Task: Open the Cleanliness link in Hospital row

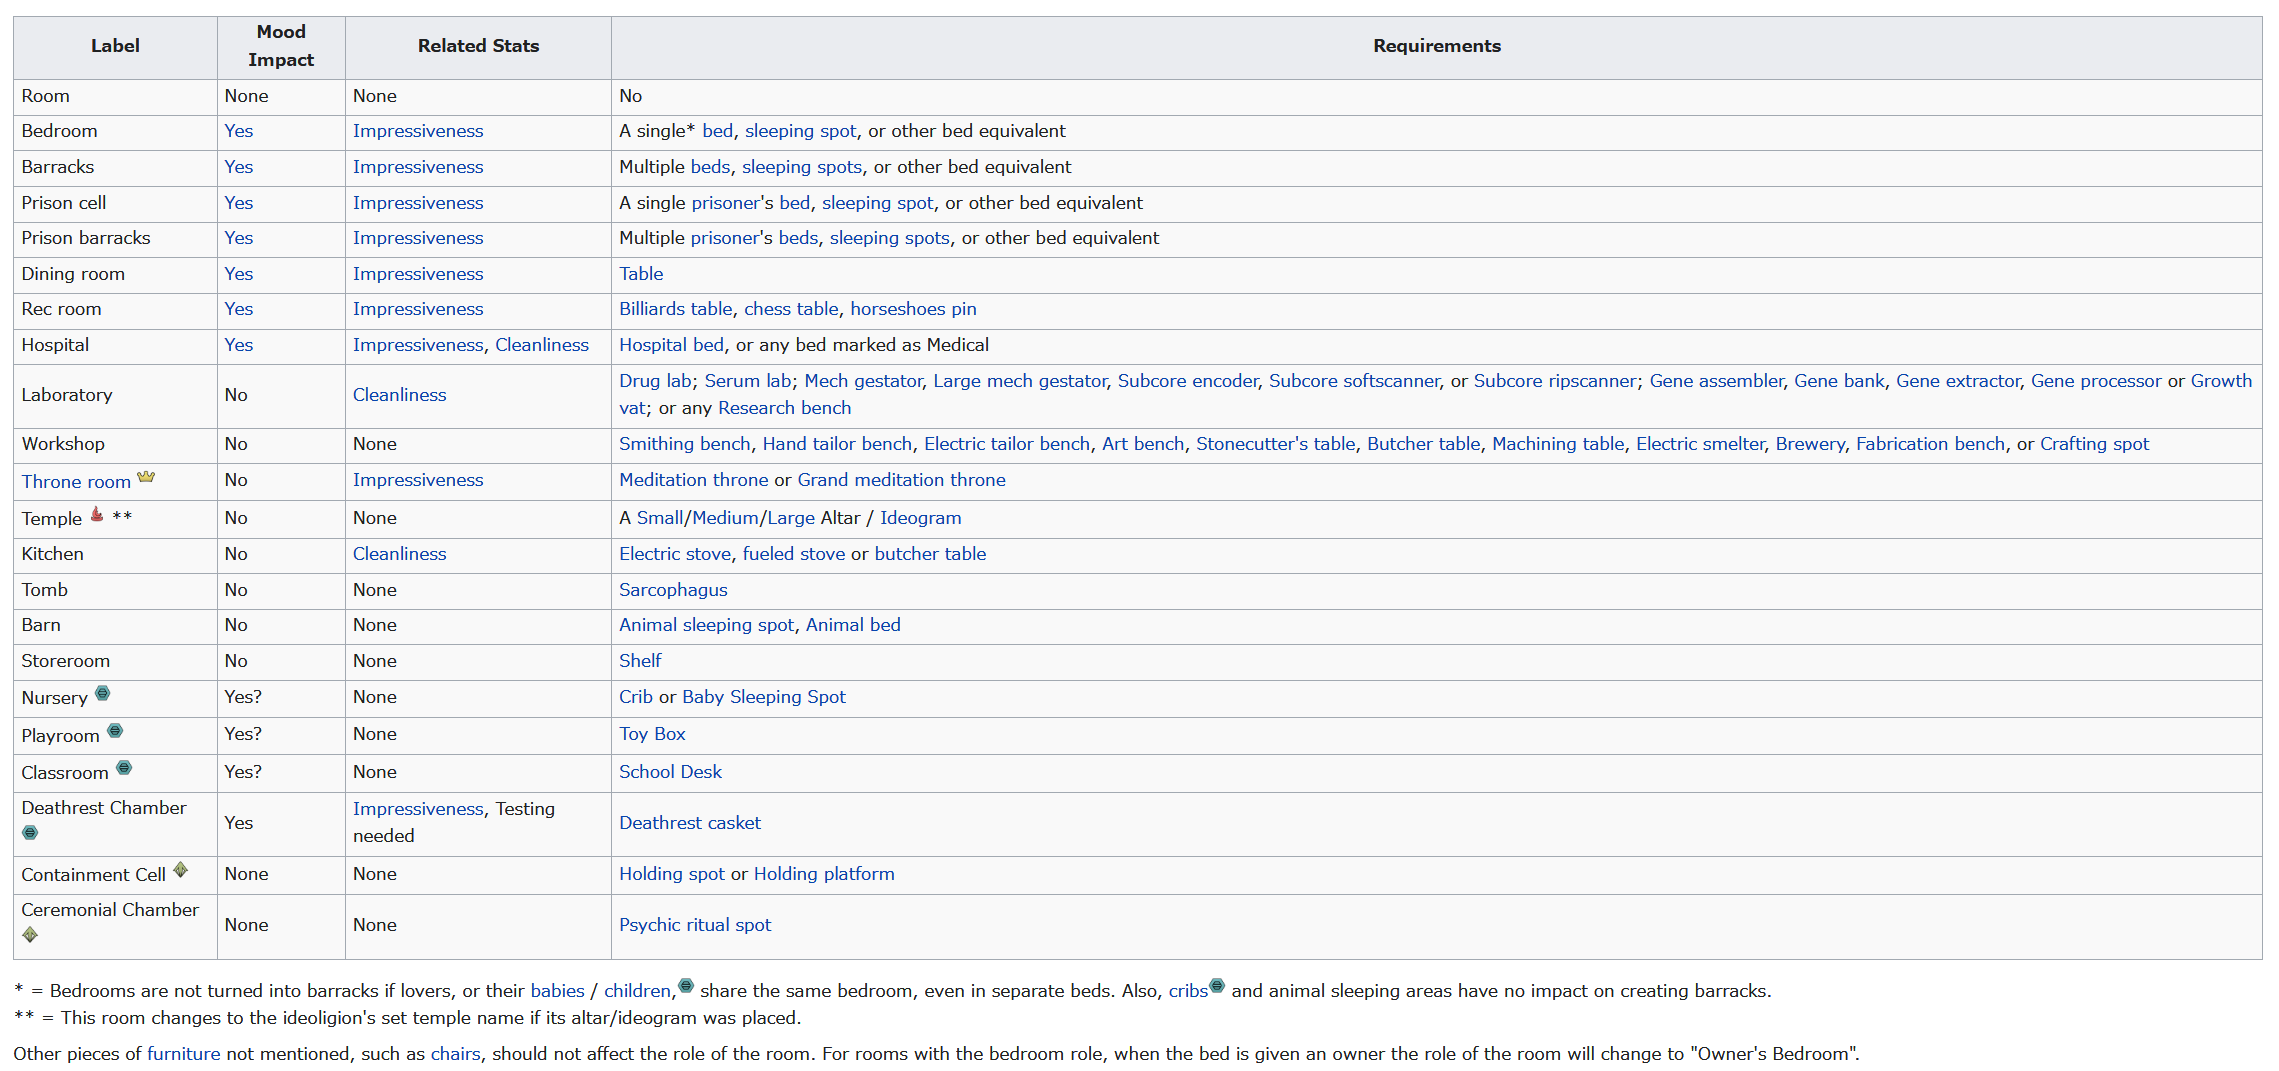Action: point(542,345)
